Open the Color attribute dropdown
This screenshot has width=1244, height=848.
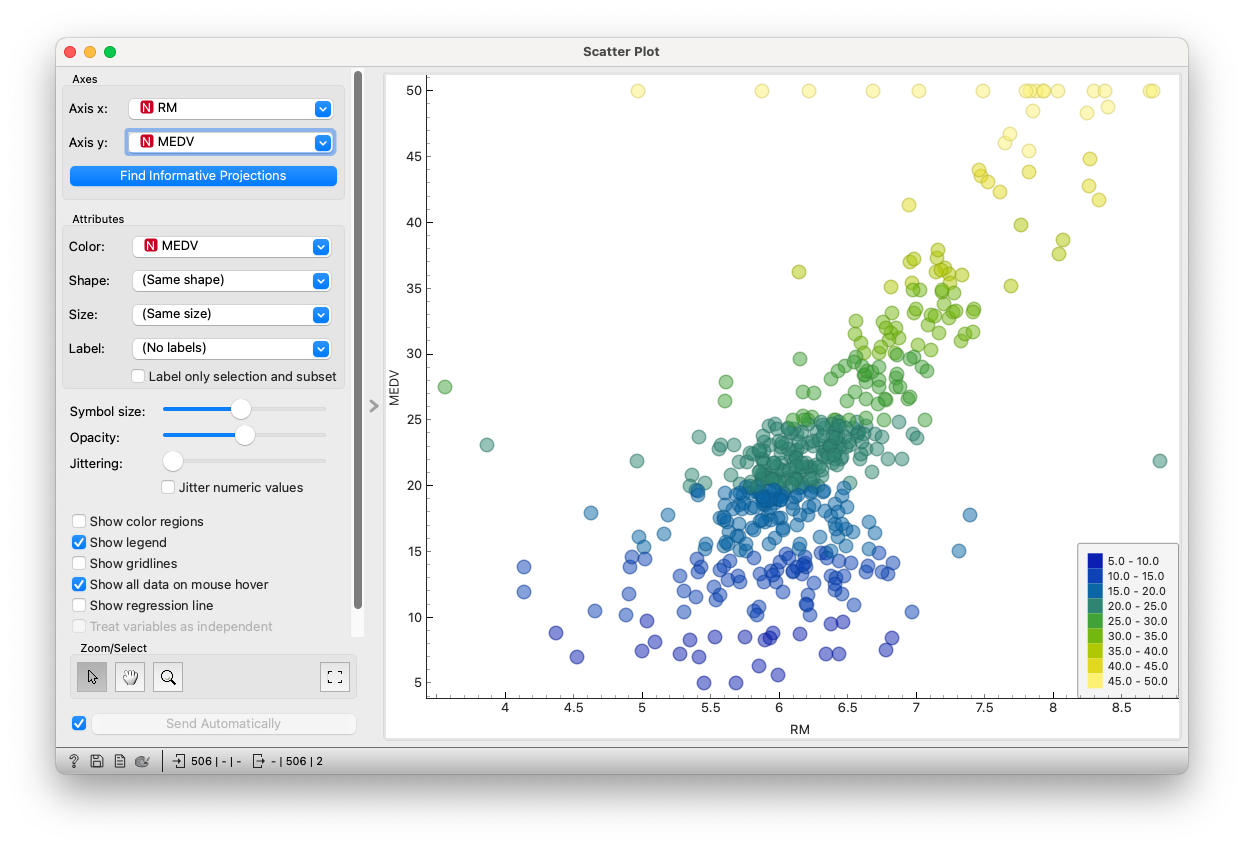[x=232, y=246]
